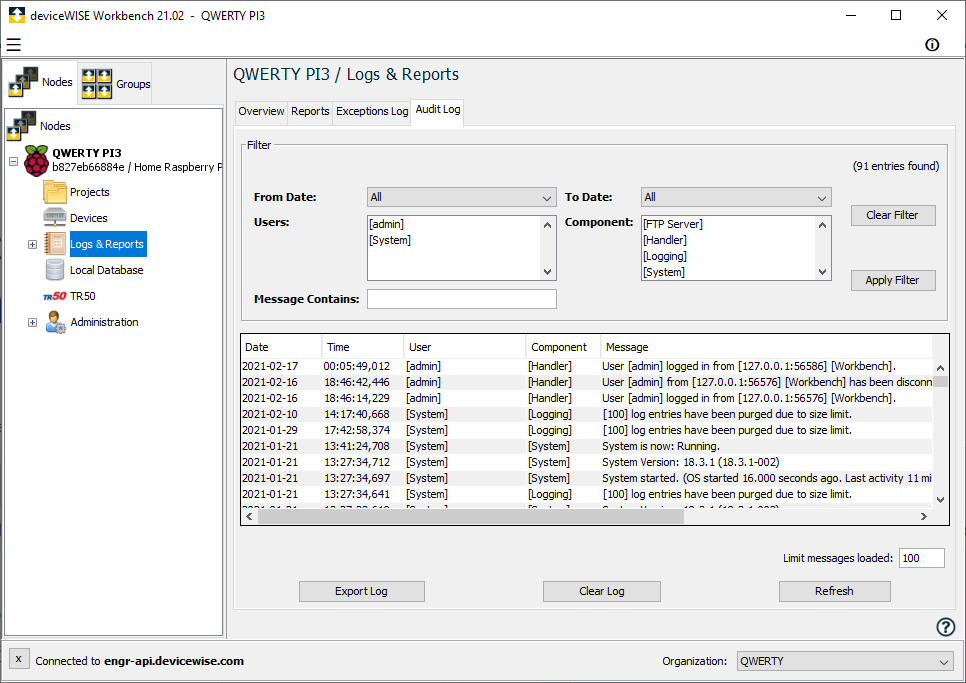Viewport: 966px width, 683px height.
Task: Select [FTP Server] in the Component list
Action: (x=728, y=224)
